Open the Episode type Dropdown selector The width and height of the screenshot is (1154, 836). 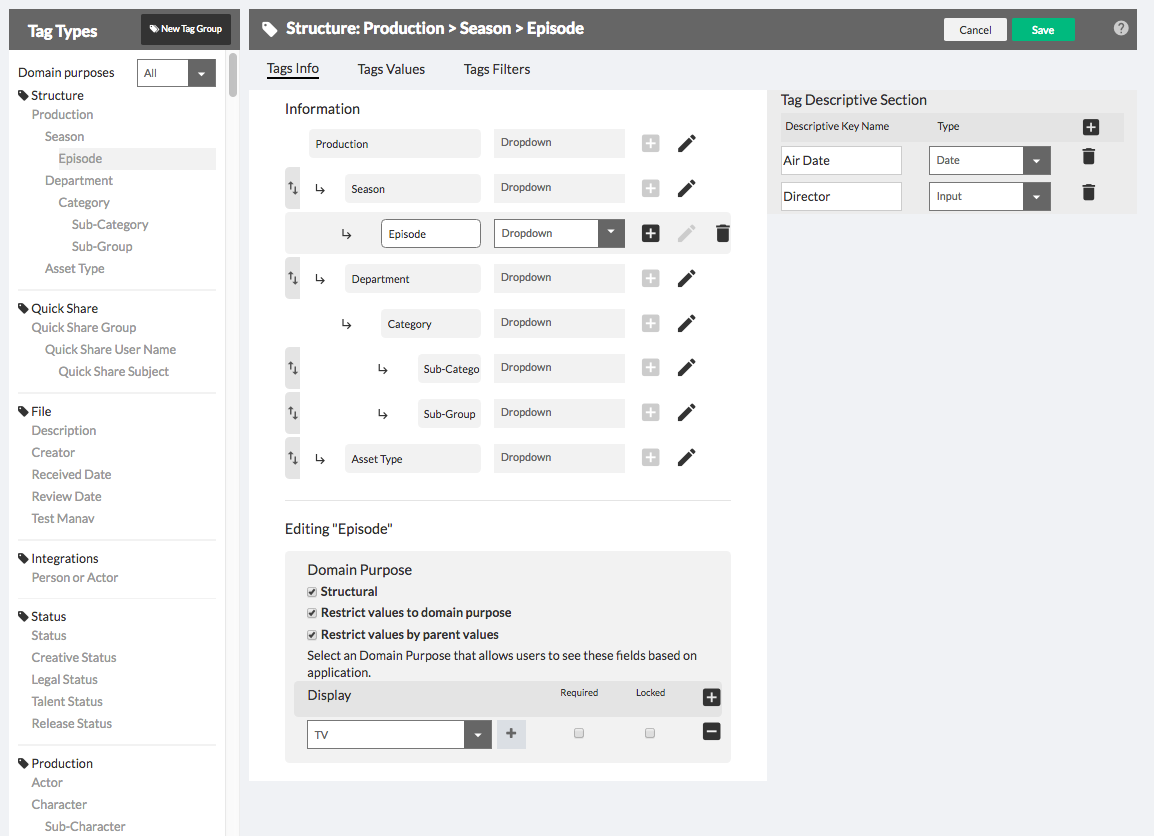tap(610, 233)
